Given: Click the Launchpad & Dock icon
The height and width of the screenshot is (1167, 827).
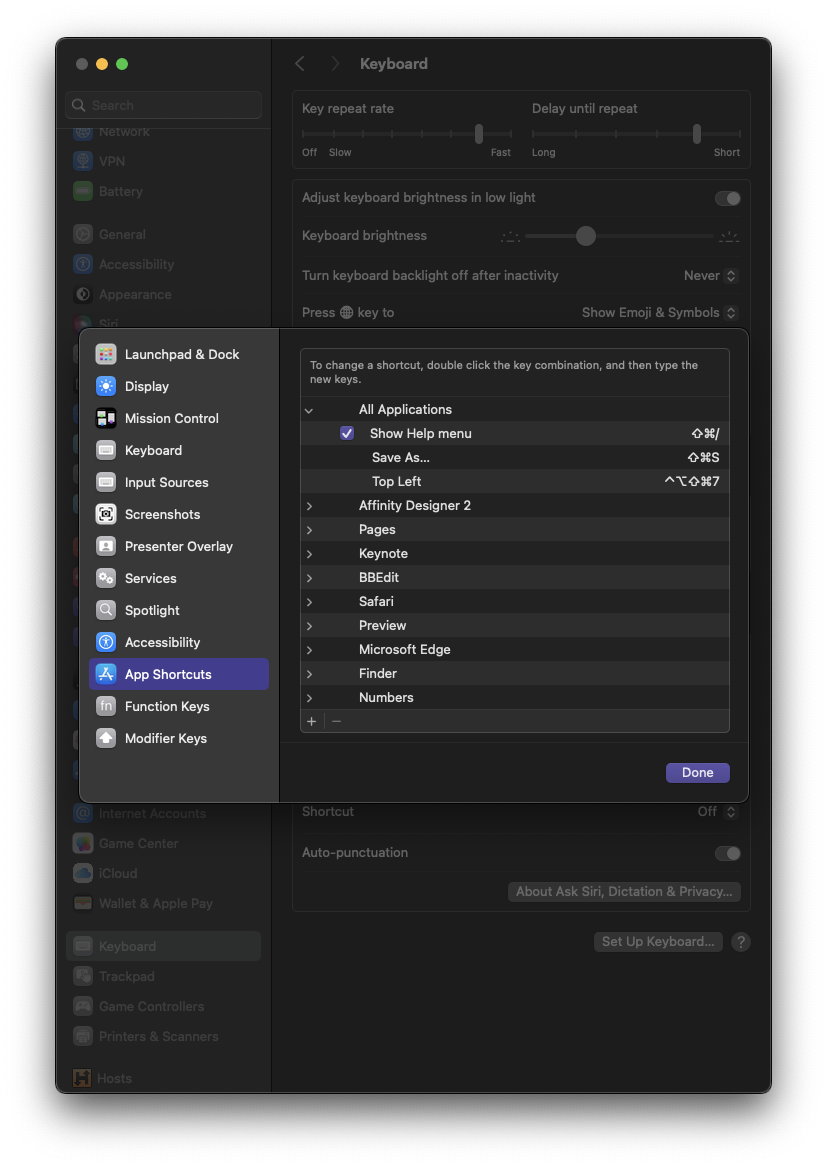Looking at the screenshot, I should pyautogui.click(x=106, y=354).
